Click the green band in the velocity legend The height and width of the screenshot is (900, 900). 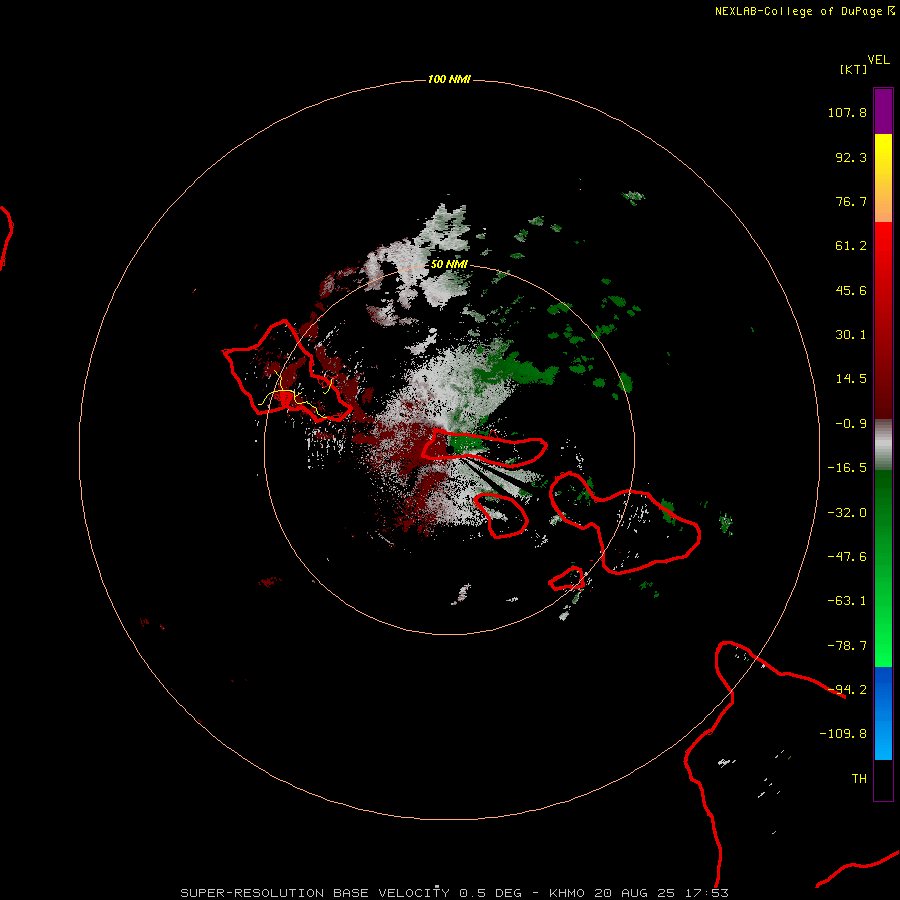883,568
